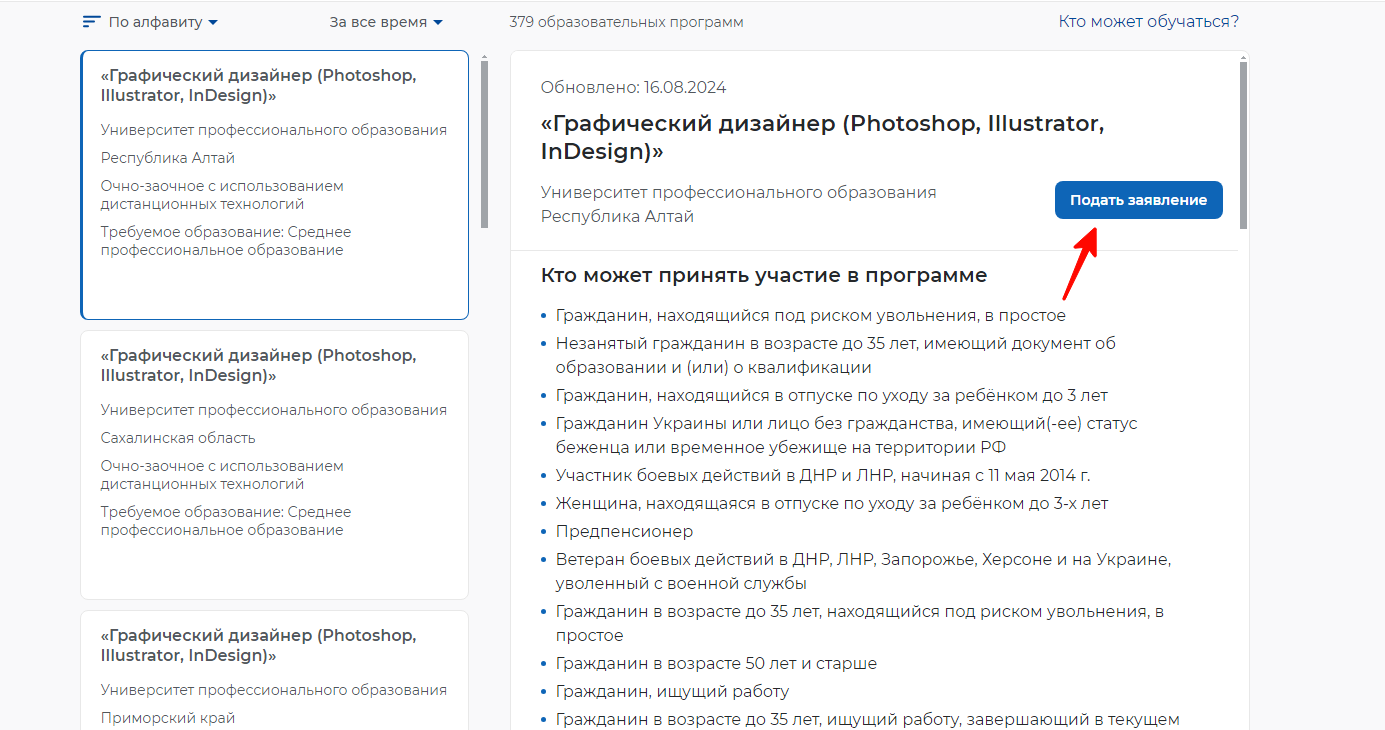
Task: Click Гражданин в возрасте 50 лет и старше
Action: (x=716, y=663)
